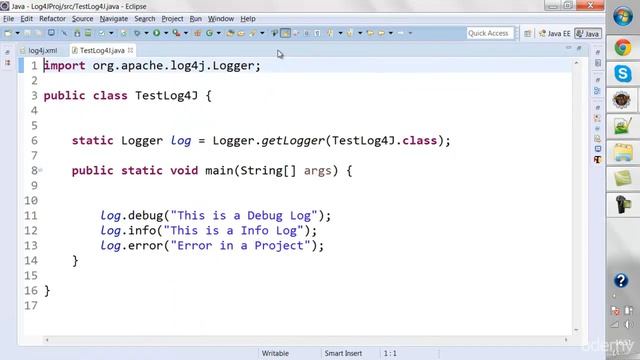
Task: Click the 1 : 1 cursor position entry
Action: (390, 353)
